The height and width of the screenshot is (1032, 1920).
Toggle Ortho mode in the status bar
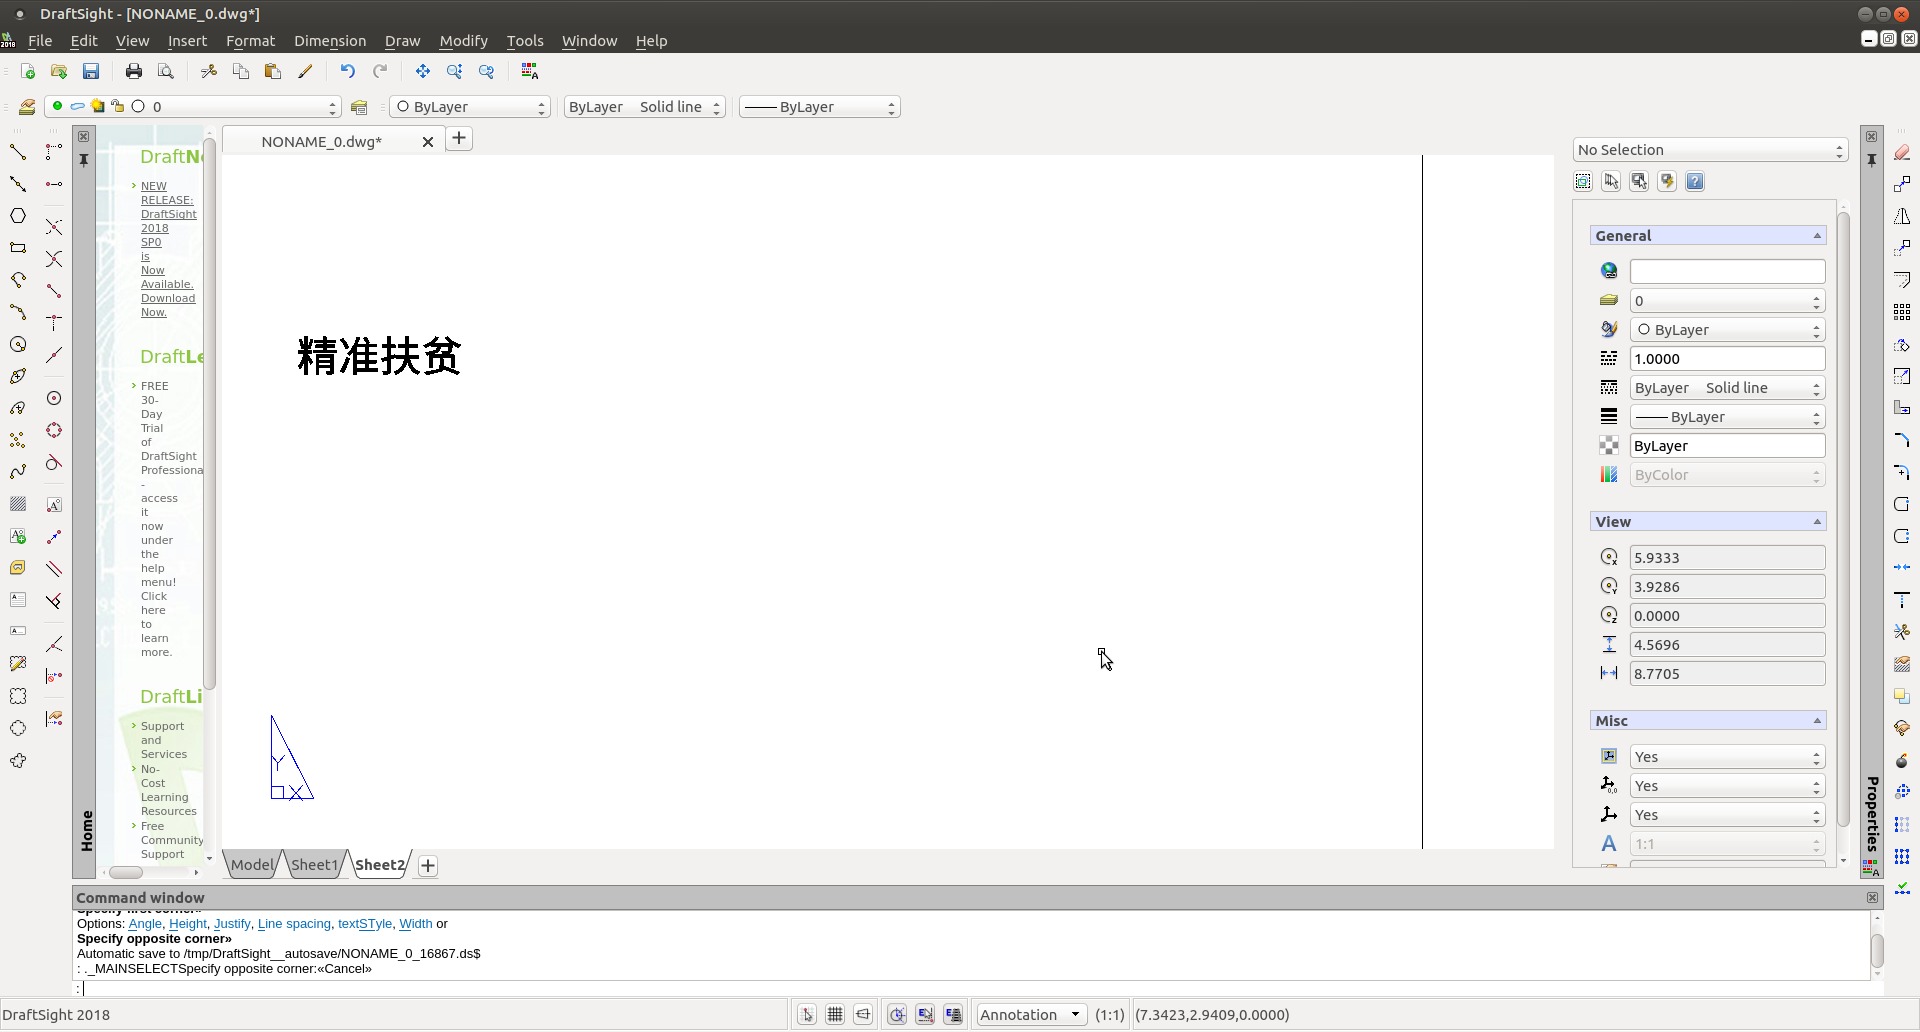click(863, 1015)
